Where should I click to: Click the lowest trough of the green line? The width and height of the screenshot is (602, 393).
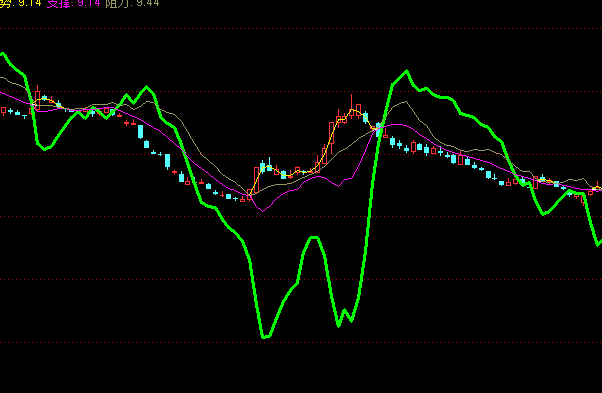click(x=265, y=337)
